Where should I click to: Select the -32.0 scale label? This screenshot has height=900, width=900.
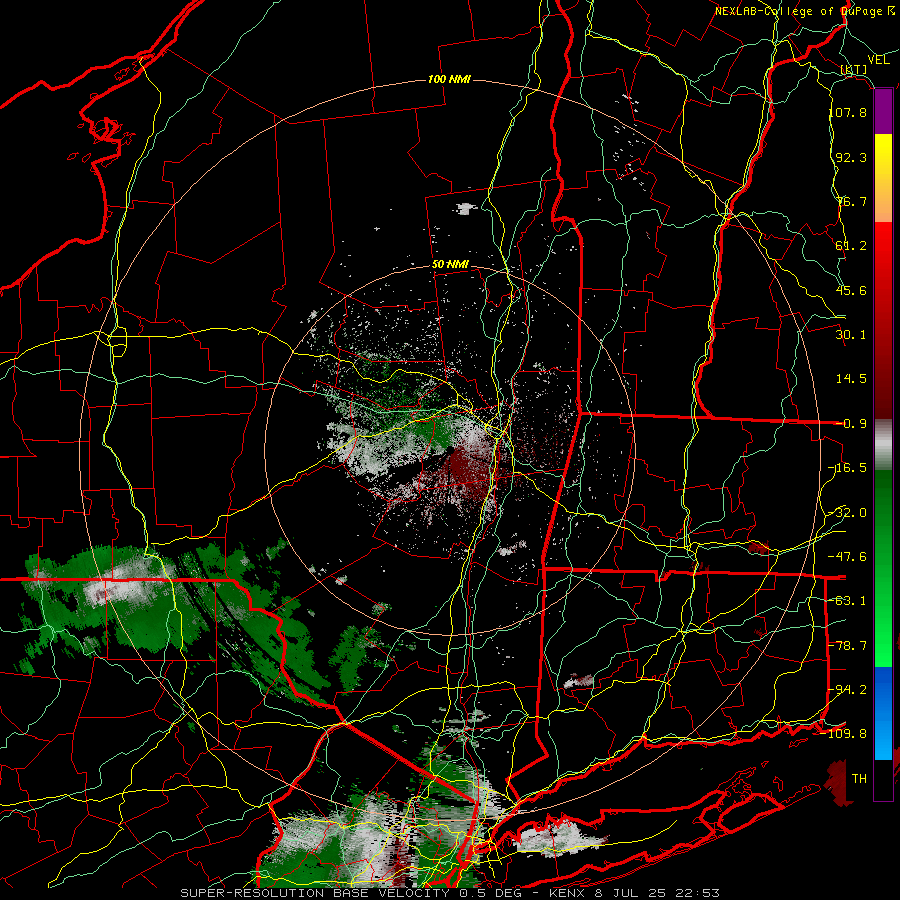(x=848, y=513)
